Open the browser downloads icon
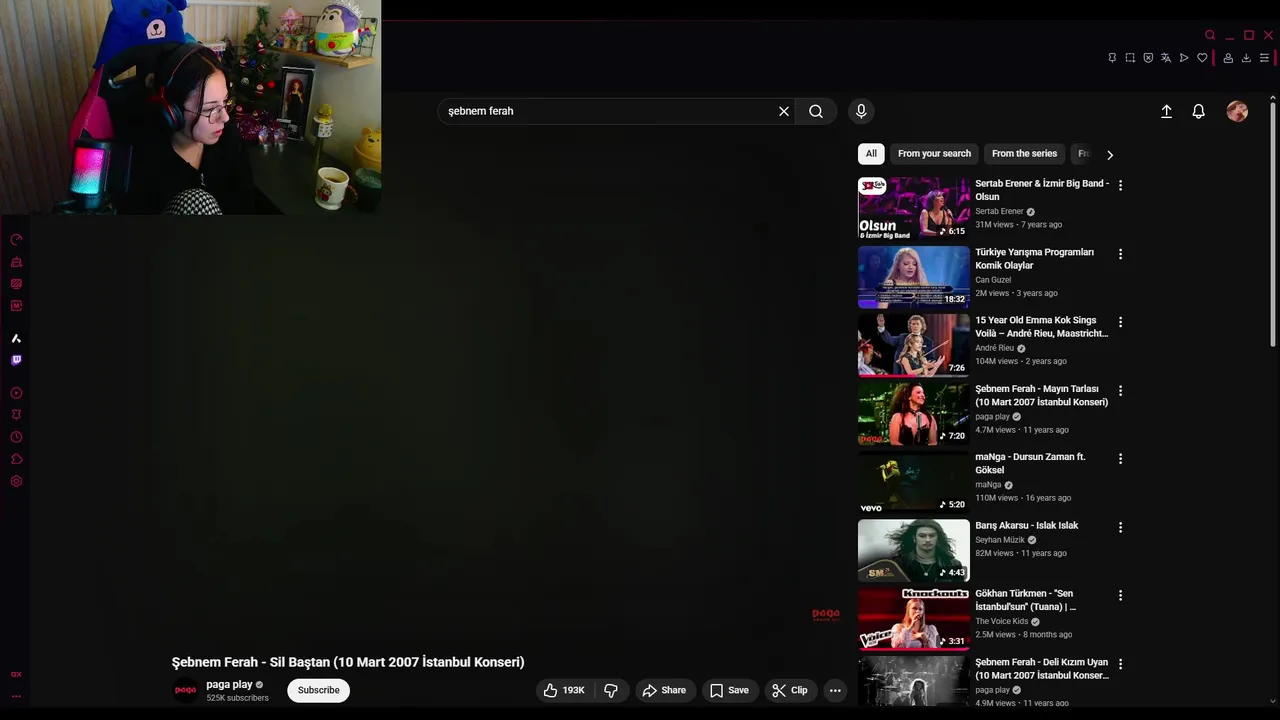This screenshot has height=720, width=1280. (1246, 58)
